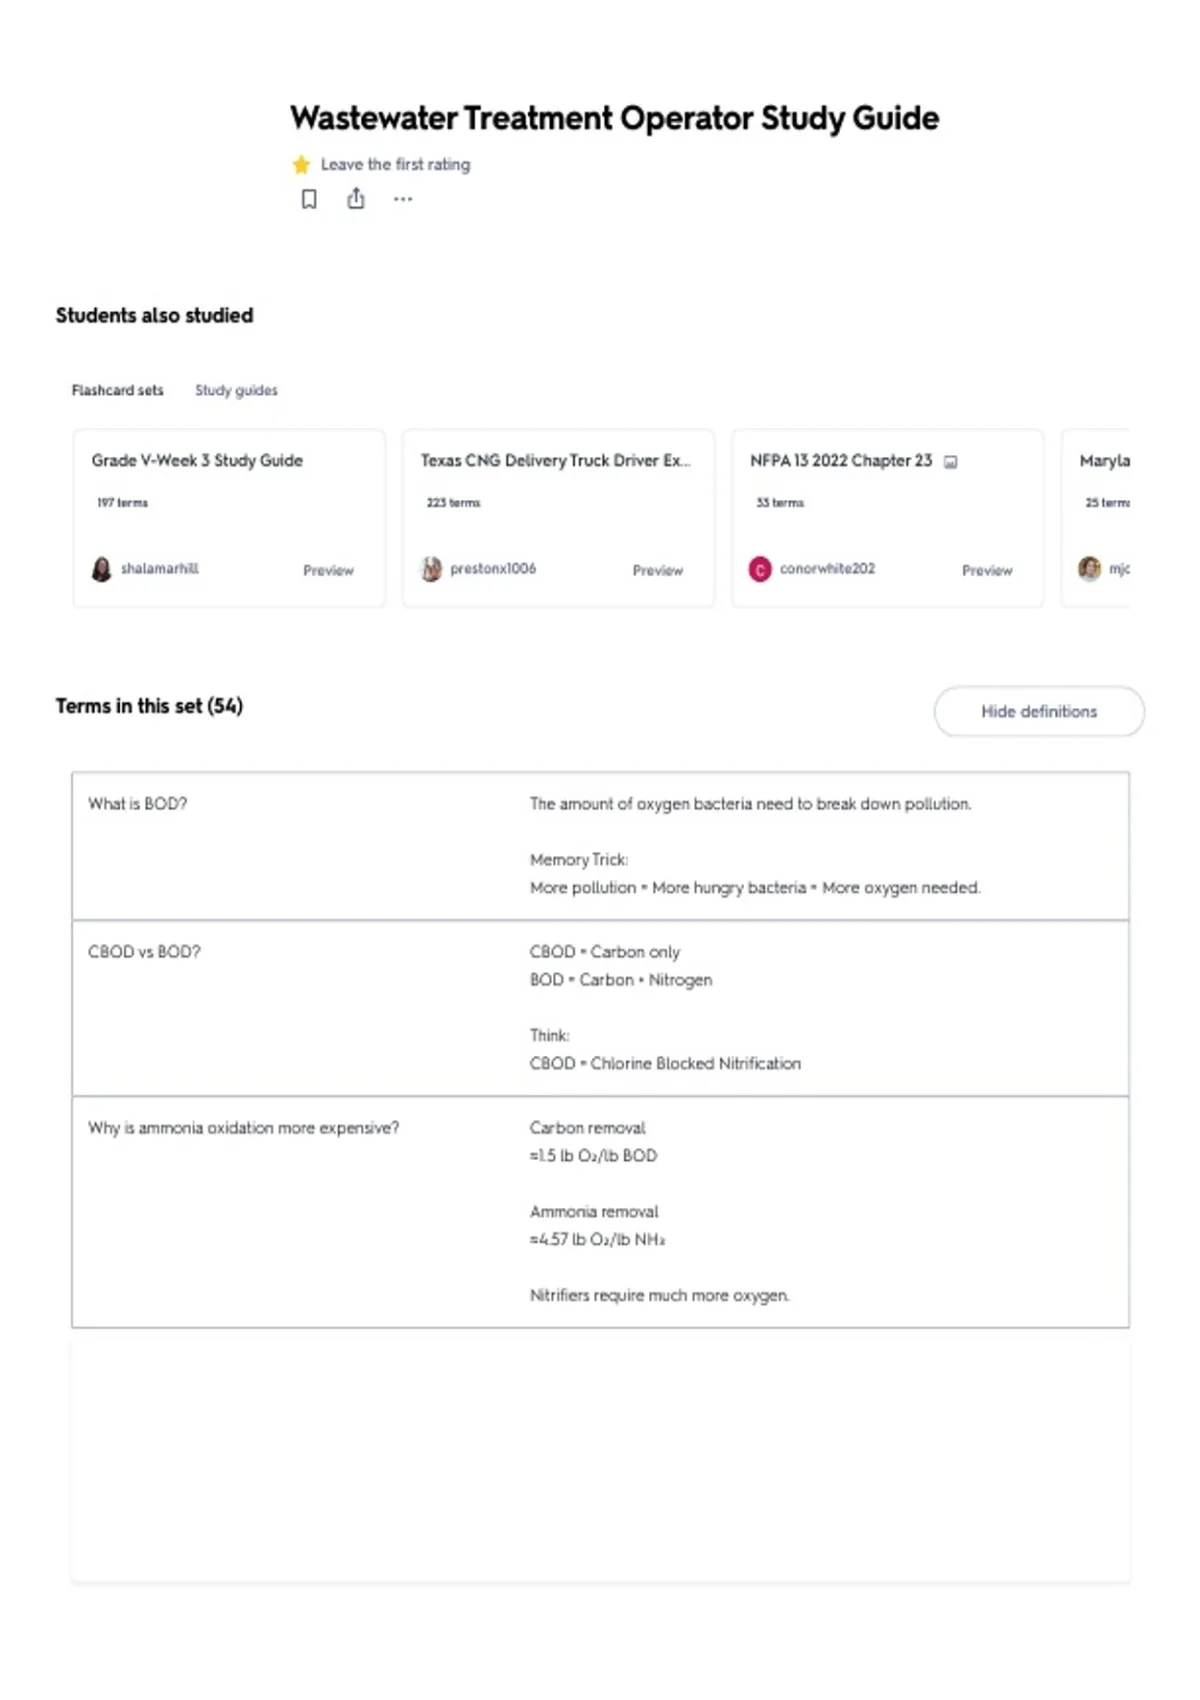This screenshot has width=1200, height=1700.
Task: Switch to the Study guides tab
Action: coord(236,390)
